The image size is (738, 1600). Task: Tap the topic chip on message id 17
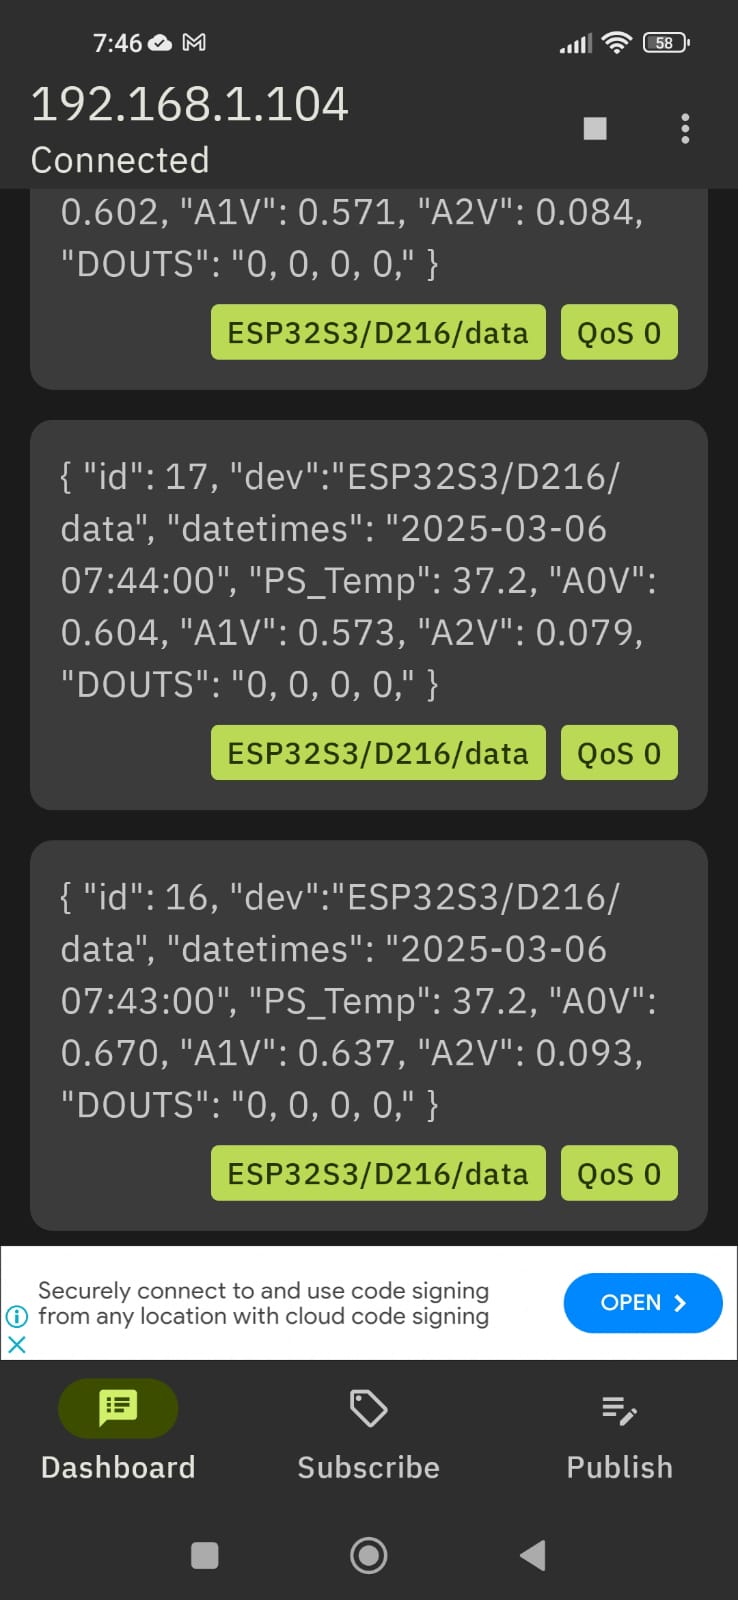378,753
